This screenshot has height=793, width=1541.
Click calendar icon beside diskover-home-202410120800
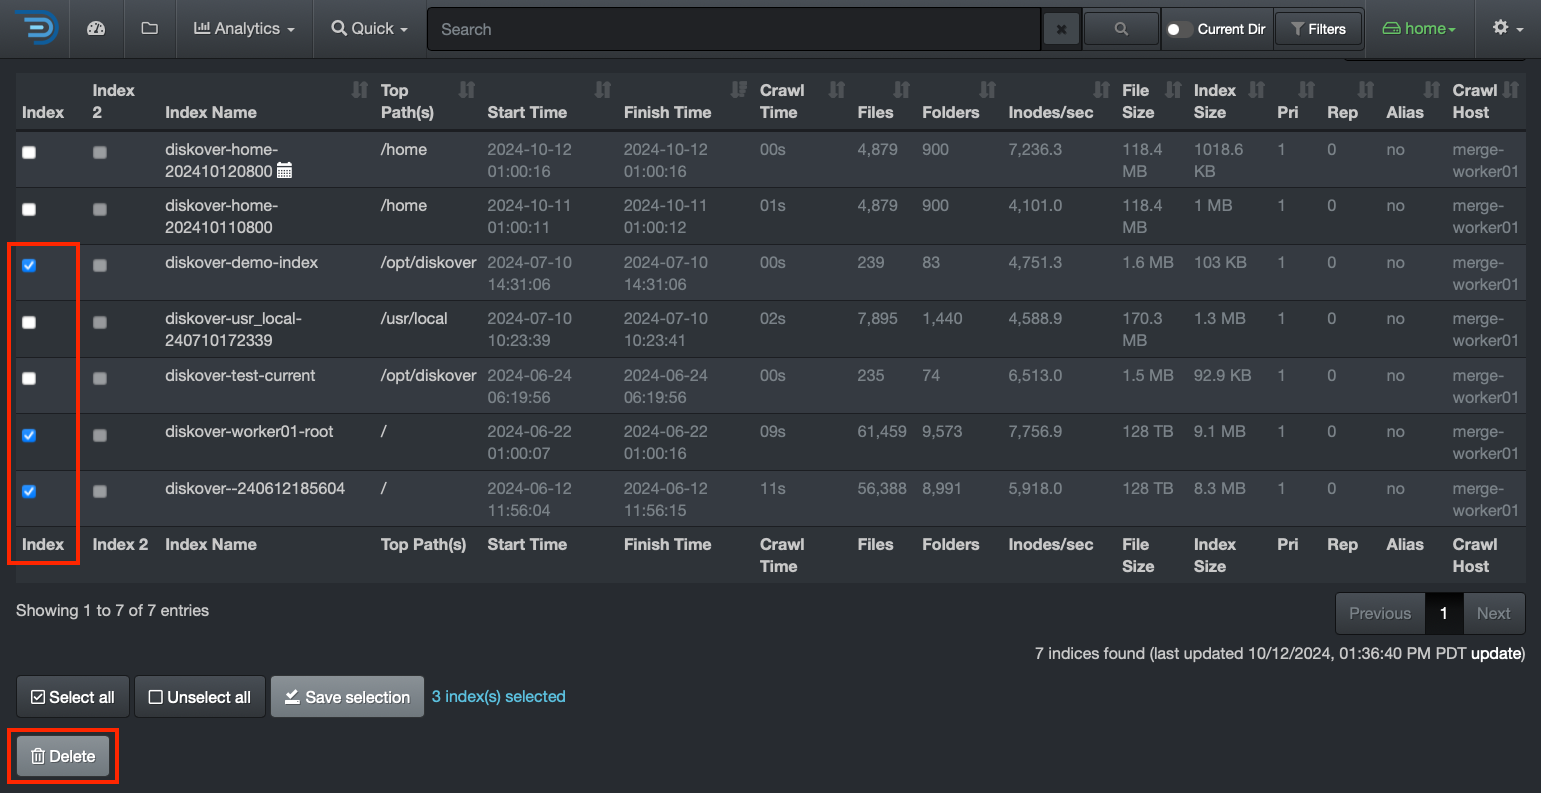[284, 171]
